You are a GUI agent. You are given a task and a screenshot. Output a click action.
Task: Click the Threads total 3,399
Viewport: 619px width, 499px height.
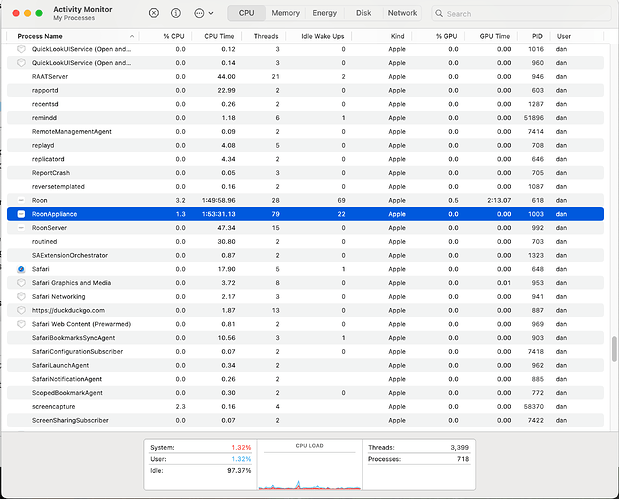(x=460, y=448)
